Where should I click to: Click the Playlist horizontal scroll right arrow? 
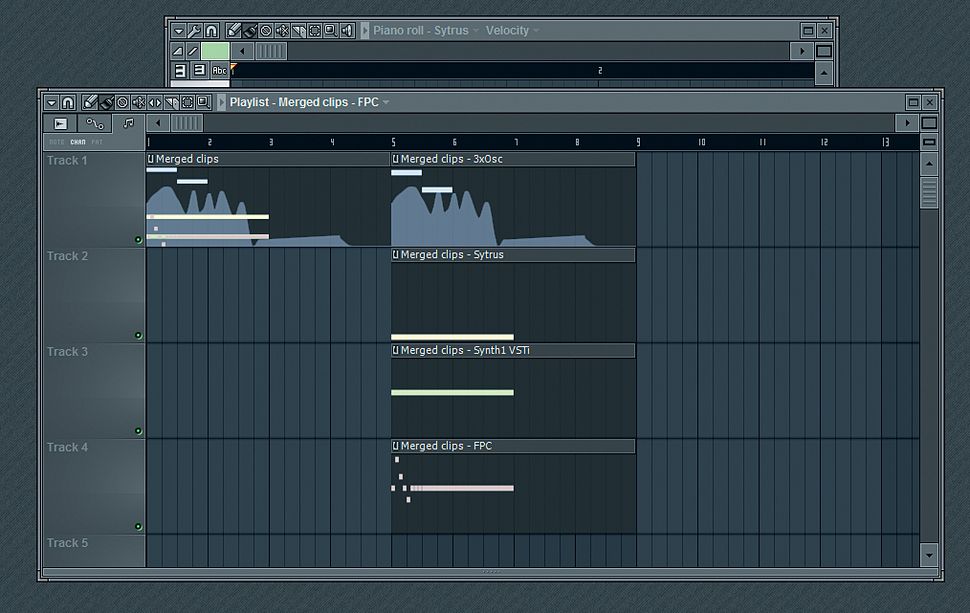907,123
